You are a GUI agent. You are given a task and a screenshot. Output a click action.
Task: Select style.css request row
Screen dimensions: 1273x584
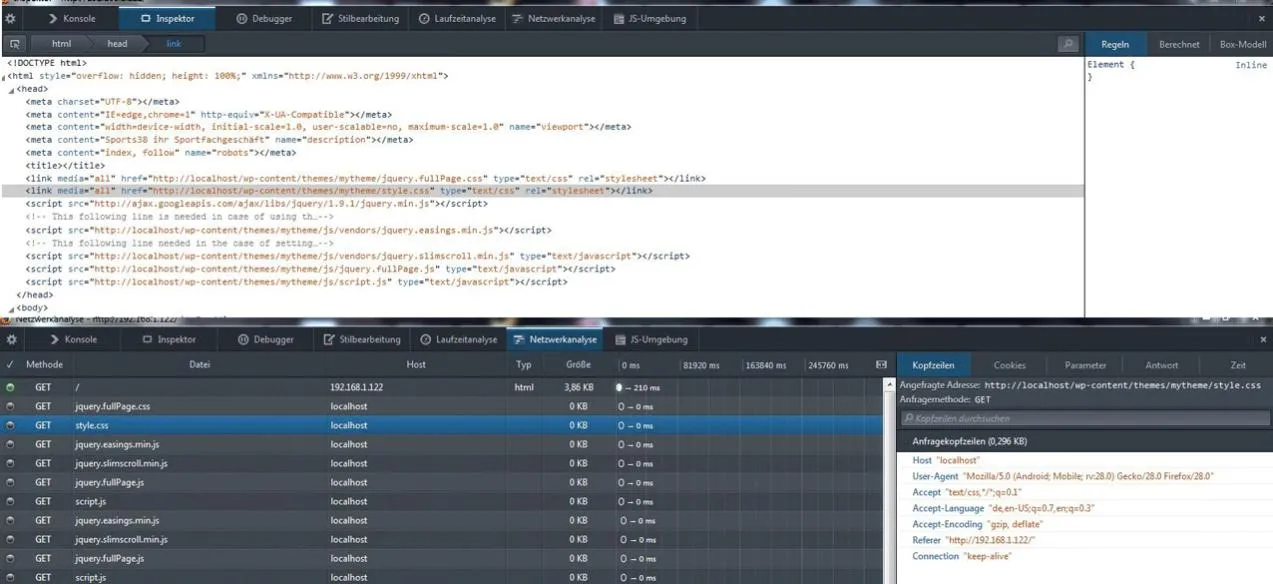pyautogui.click(x=442, y=426)
